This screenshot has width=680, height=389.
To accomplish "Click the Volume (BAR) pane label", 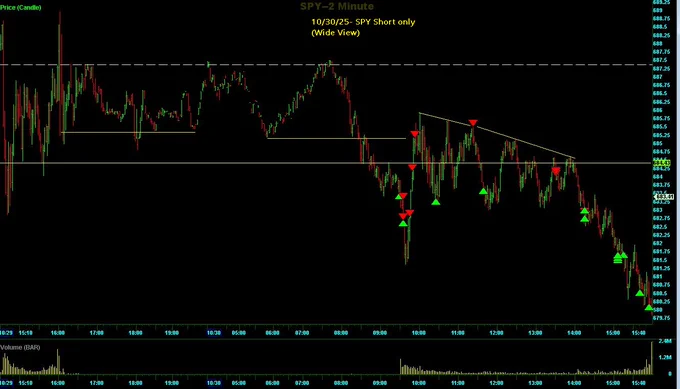I will (20, 347).
